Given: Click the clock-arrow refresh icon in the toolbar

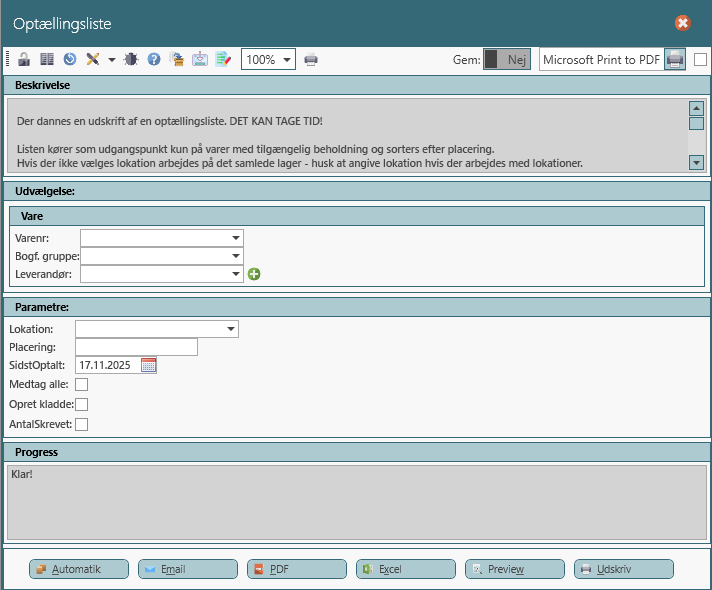Looking at the screenshot, I should [x=69, y=60].
